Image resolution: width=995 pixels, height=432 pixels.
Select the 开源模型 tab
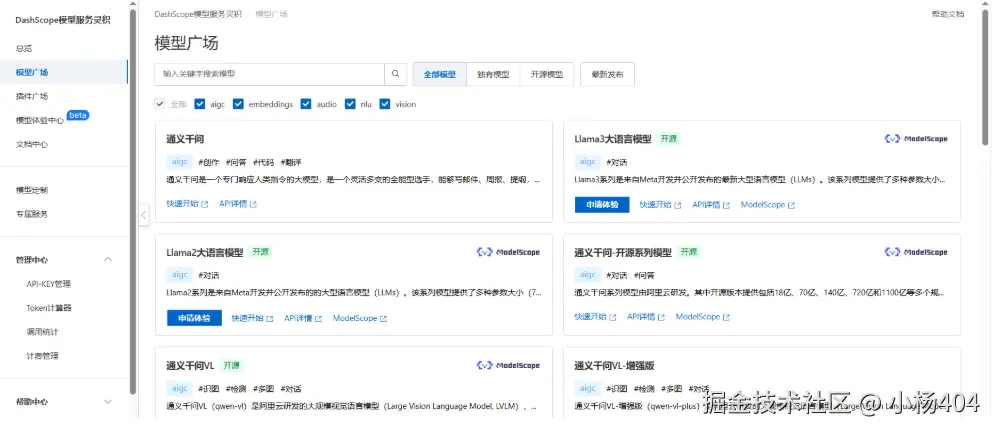tap(546, 74)
